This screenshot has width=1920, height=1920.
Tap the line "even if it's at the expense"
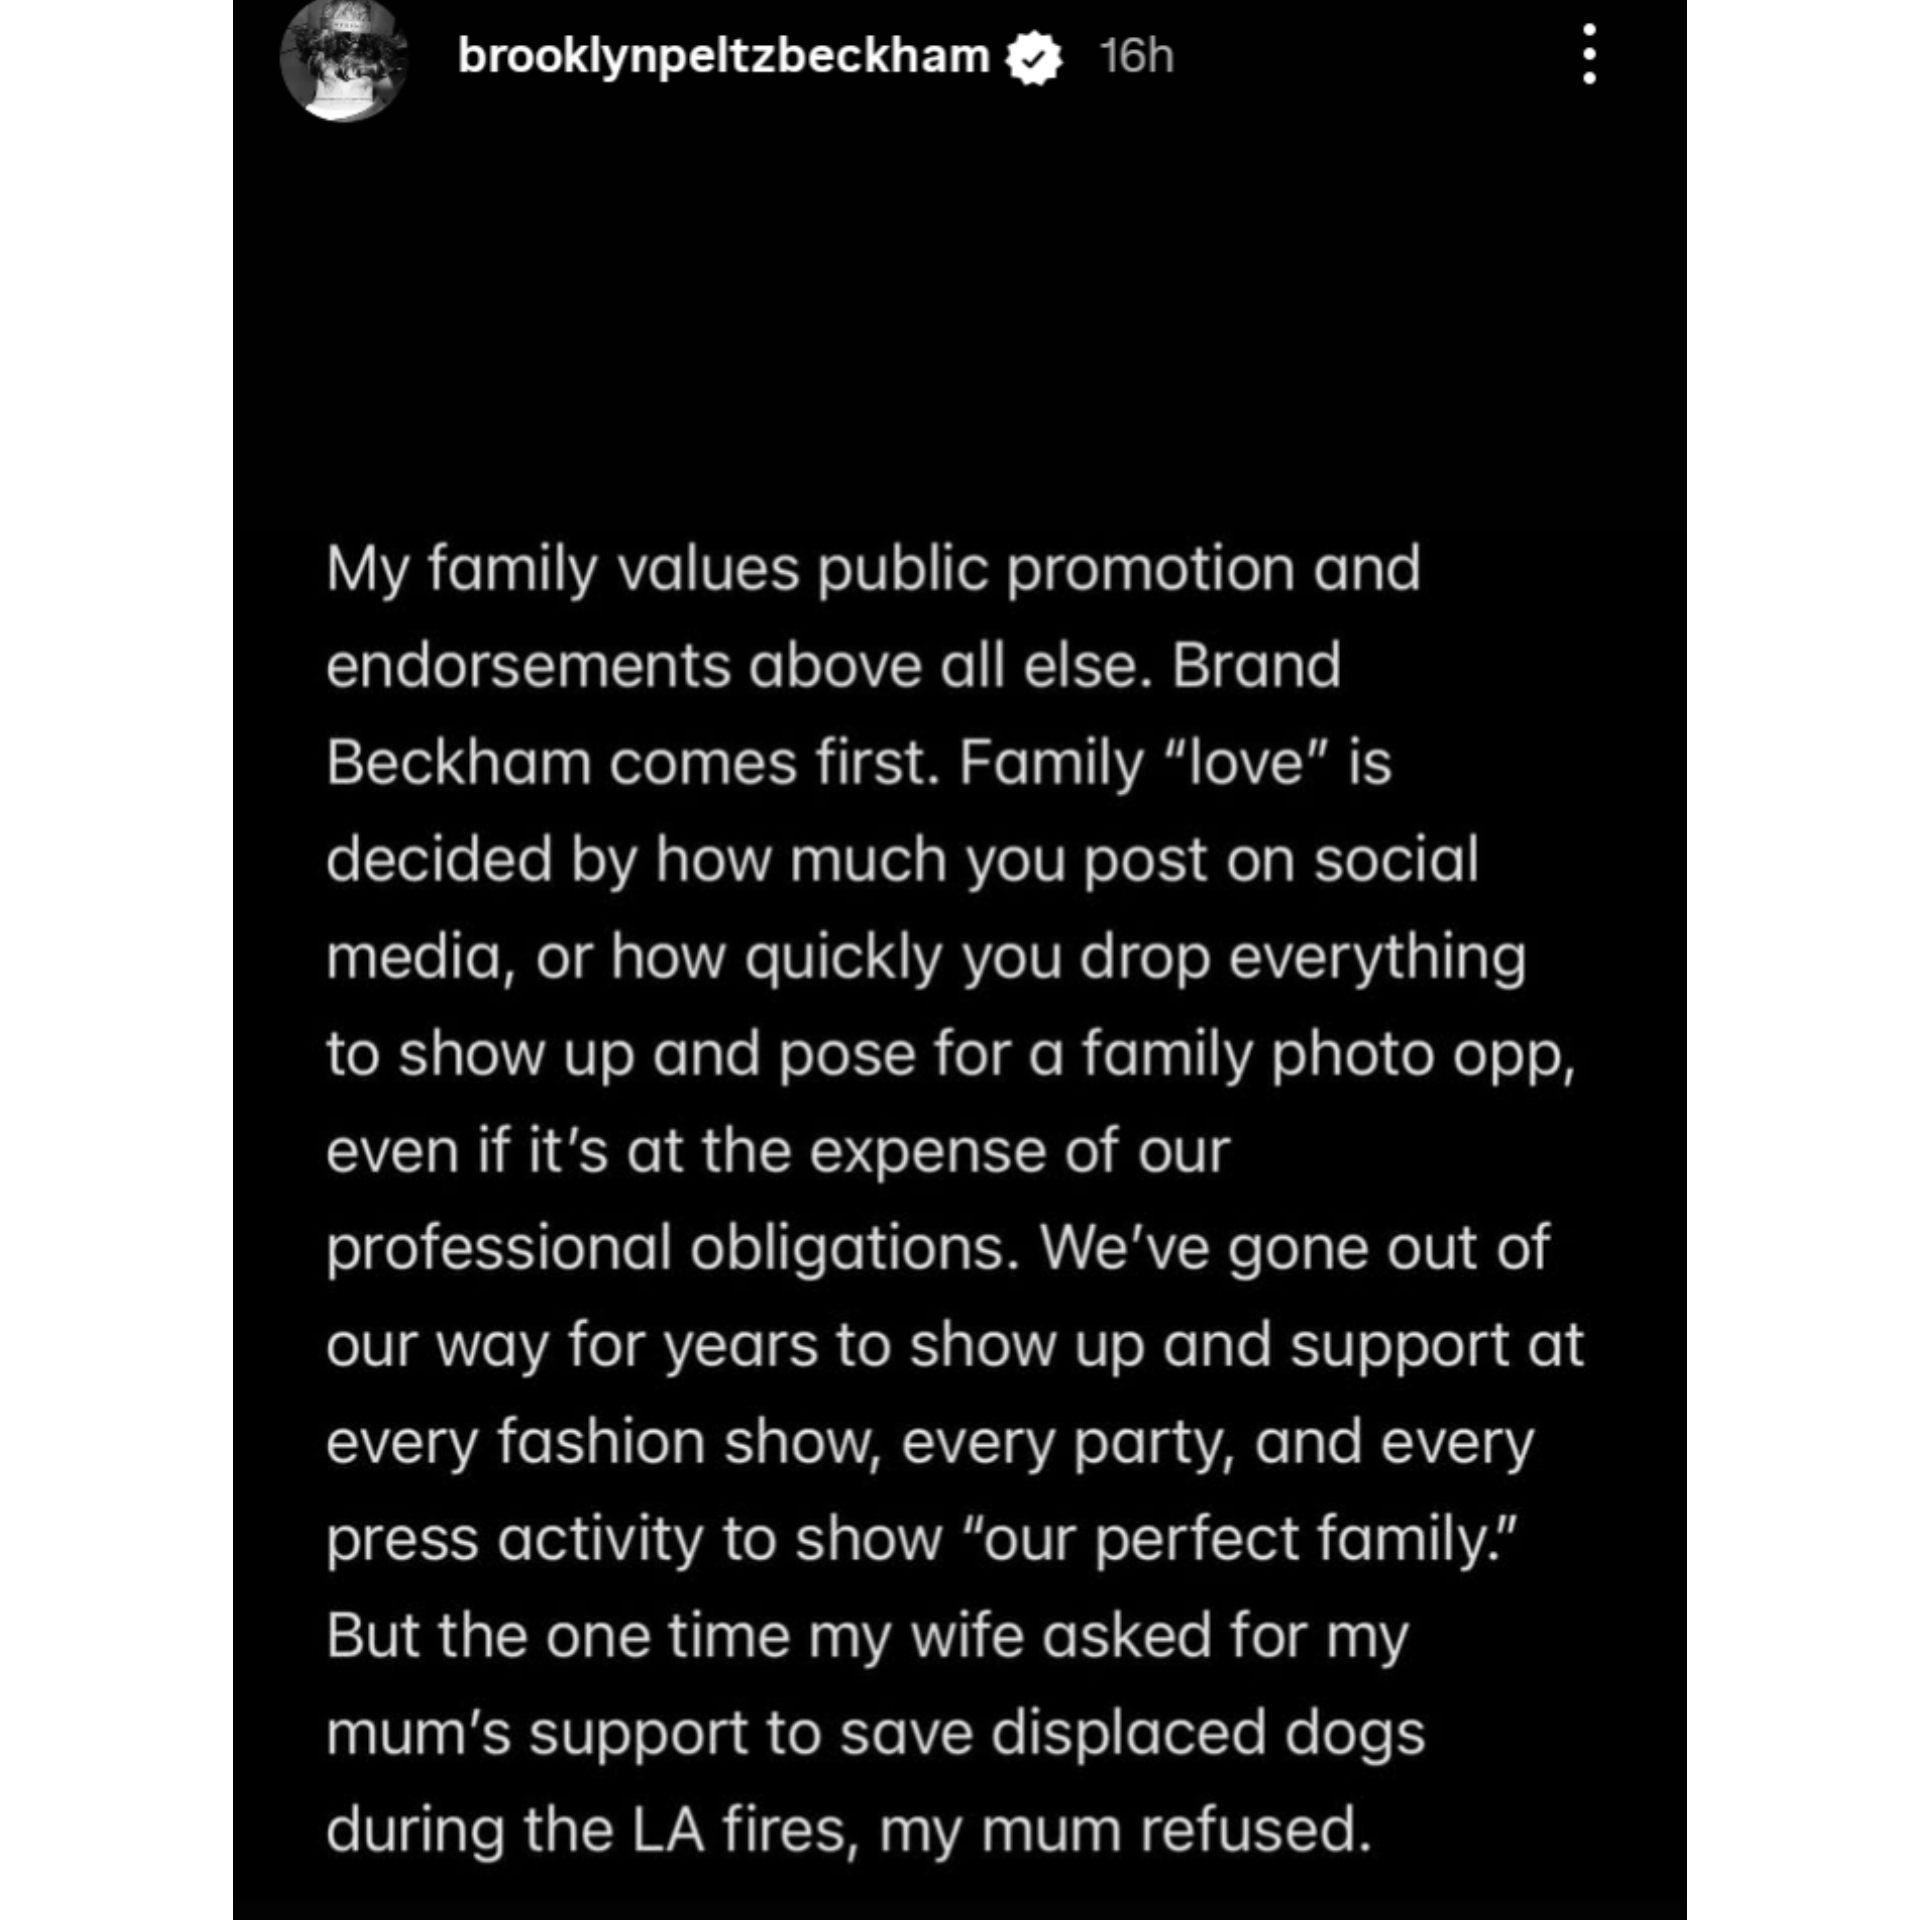(777, 1151)
